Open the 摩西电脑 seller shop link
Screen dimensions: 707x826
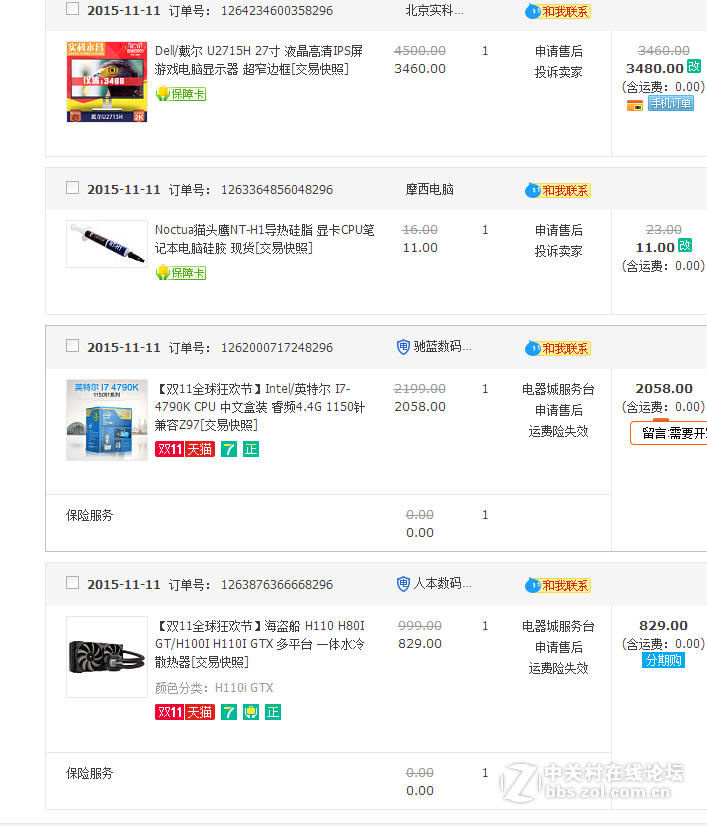coord(429,190)
